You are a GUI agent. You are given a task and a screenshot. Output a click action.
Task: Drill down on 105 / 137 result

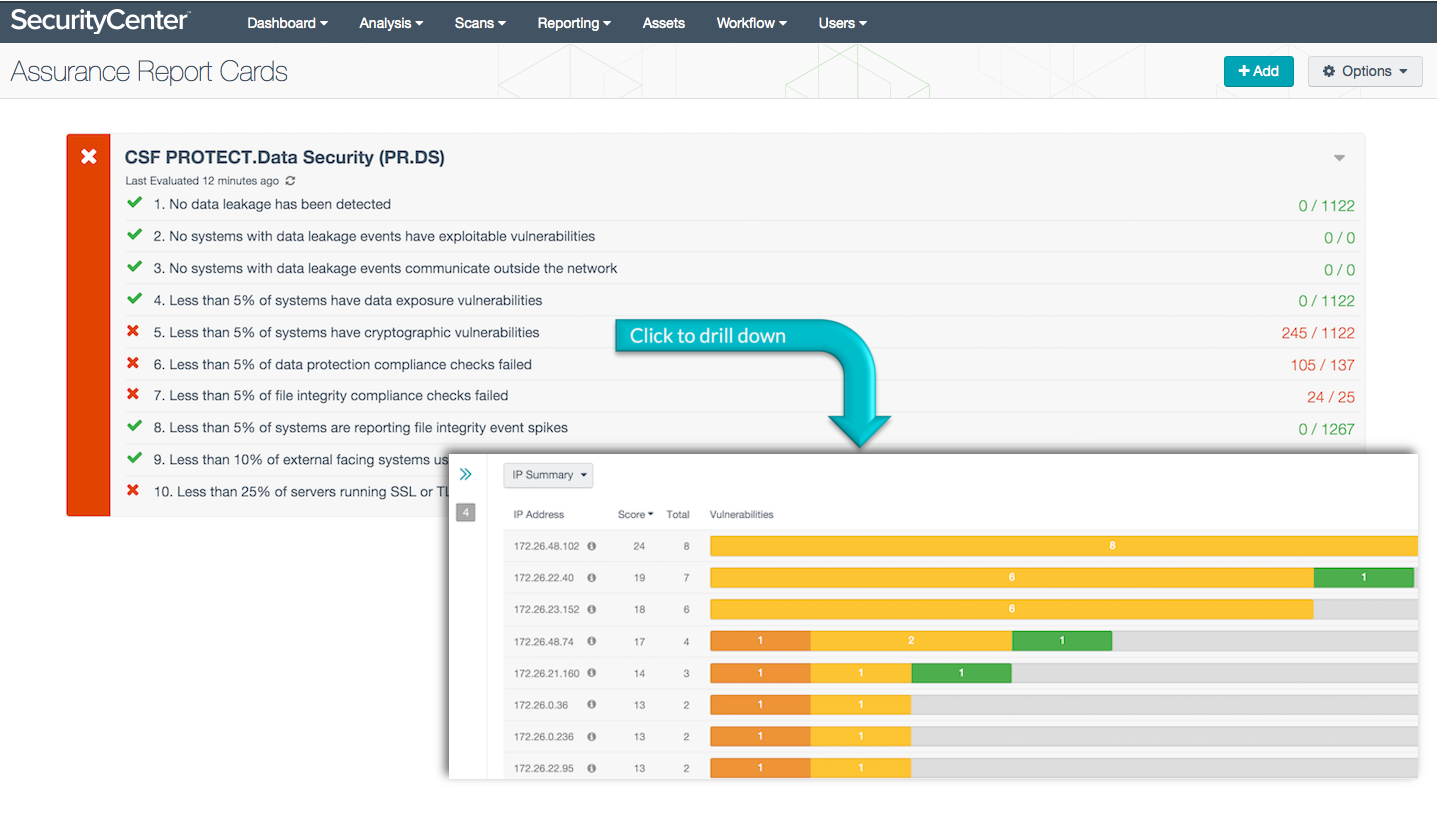pyautogui.click(x=1323, y=365)
